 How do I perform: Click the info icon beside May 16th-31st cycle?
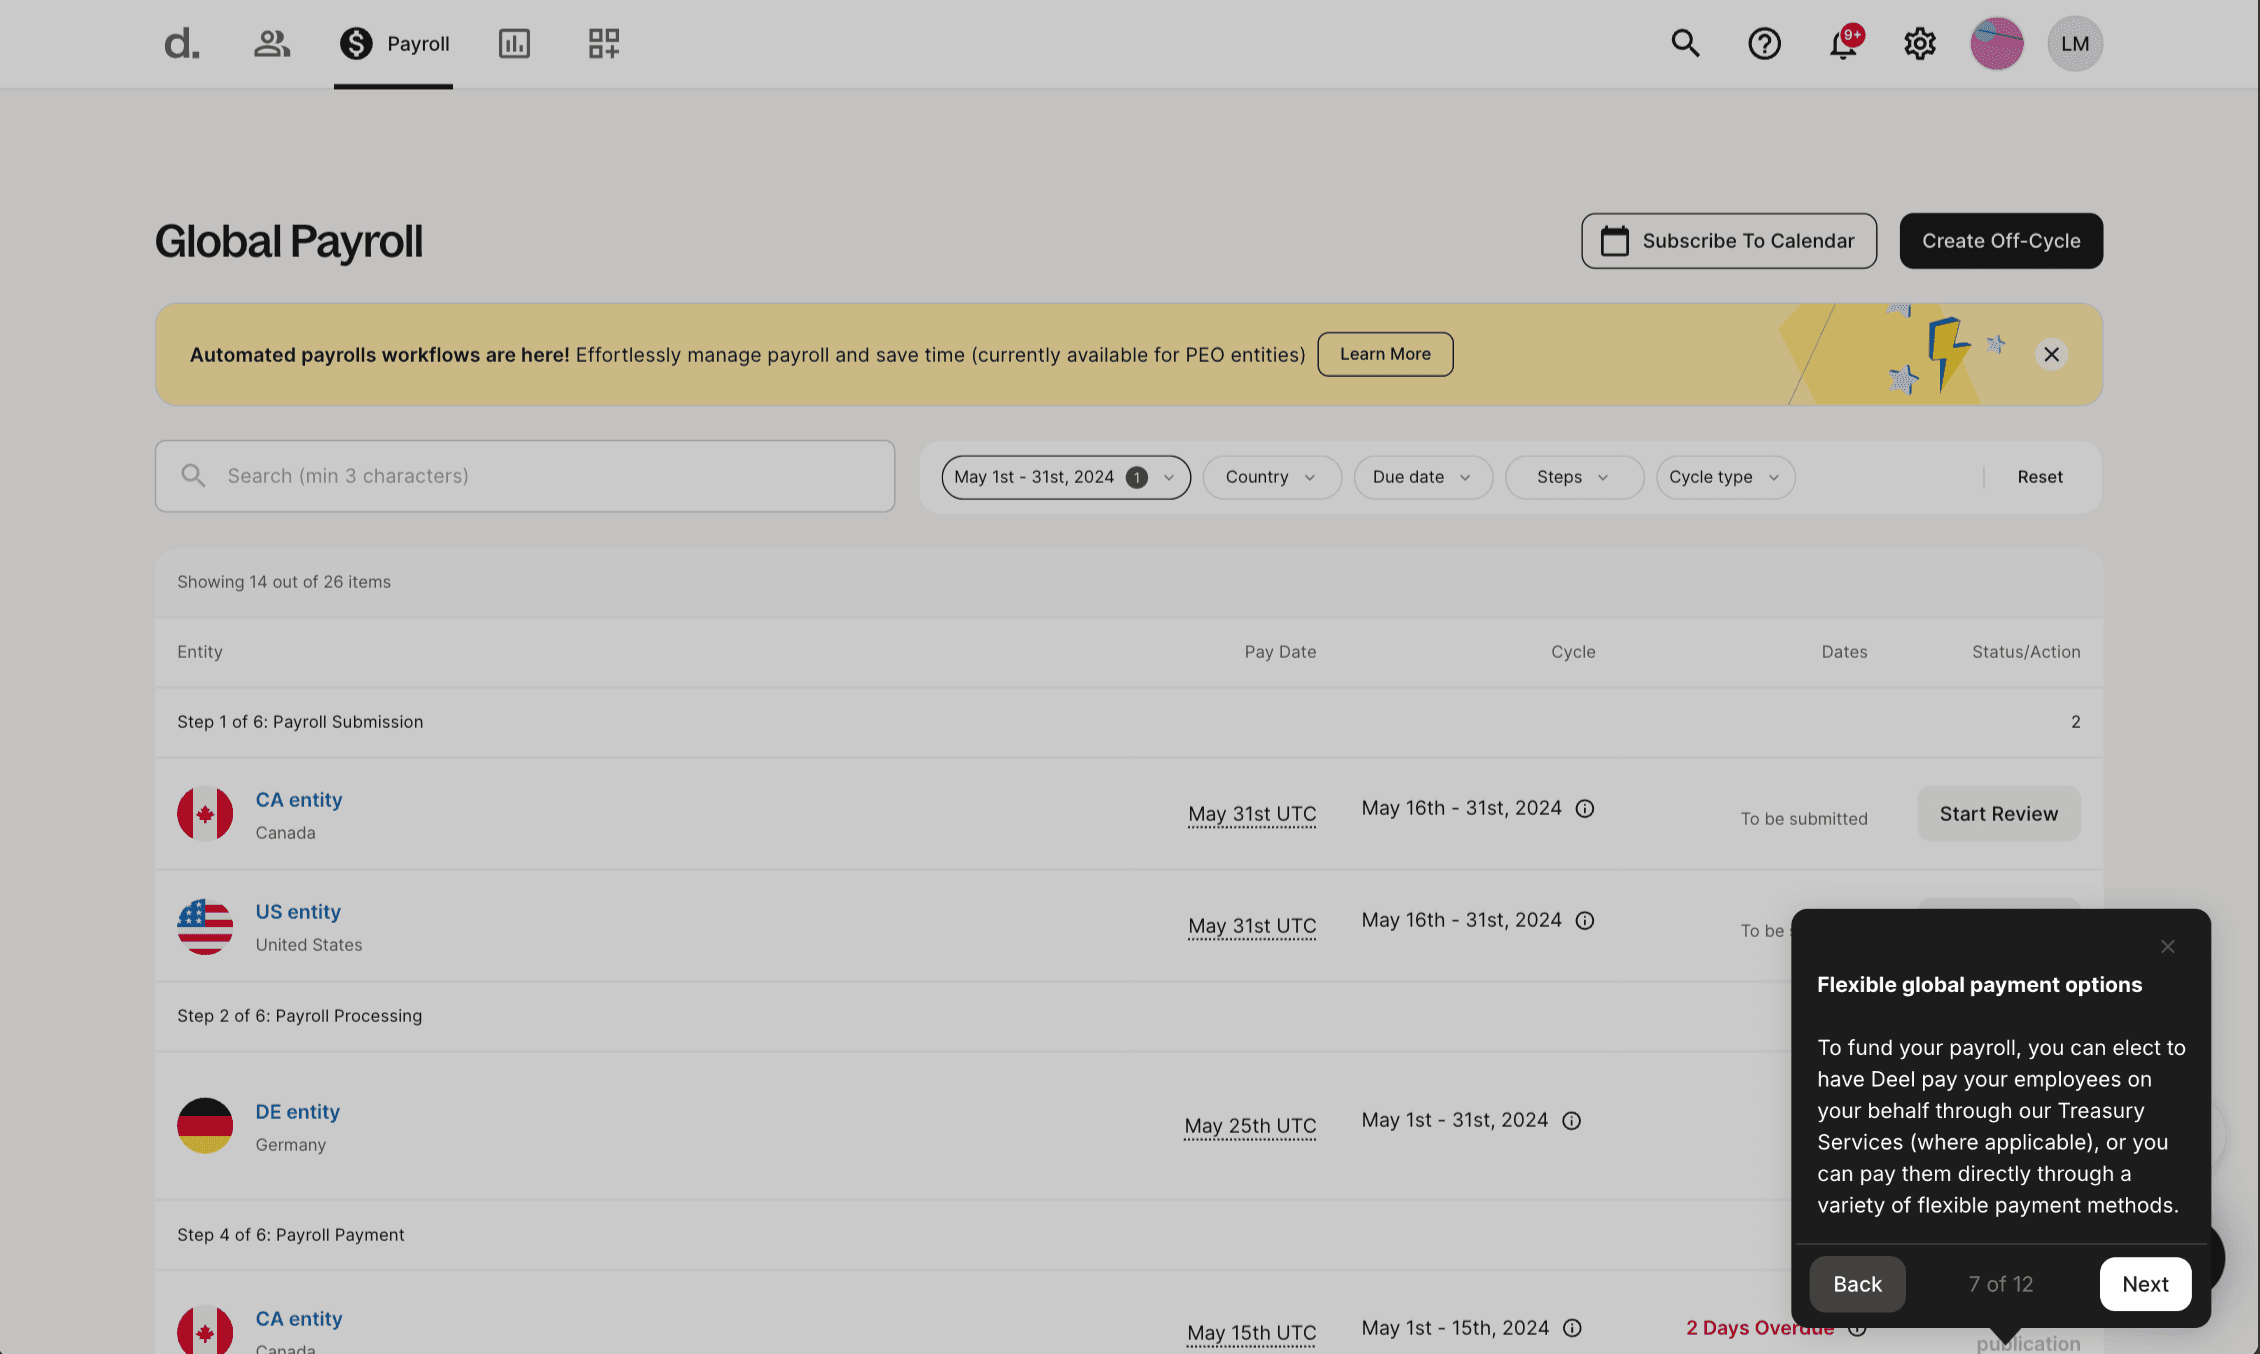click(1585, 808)
